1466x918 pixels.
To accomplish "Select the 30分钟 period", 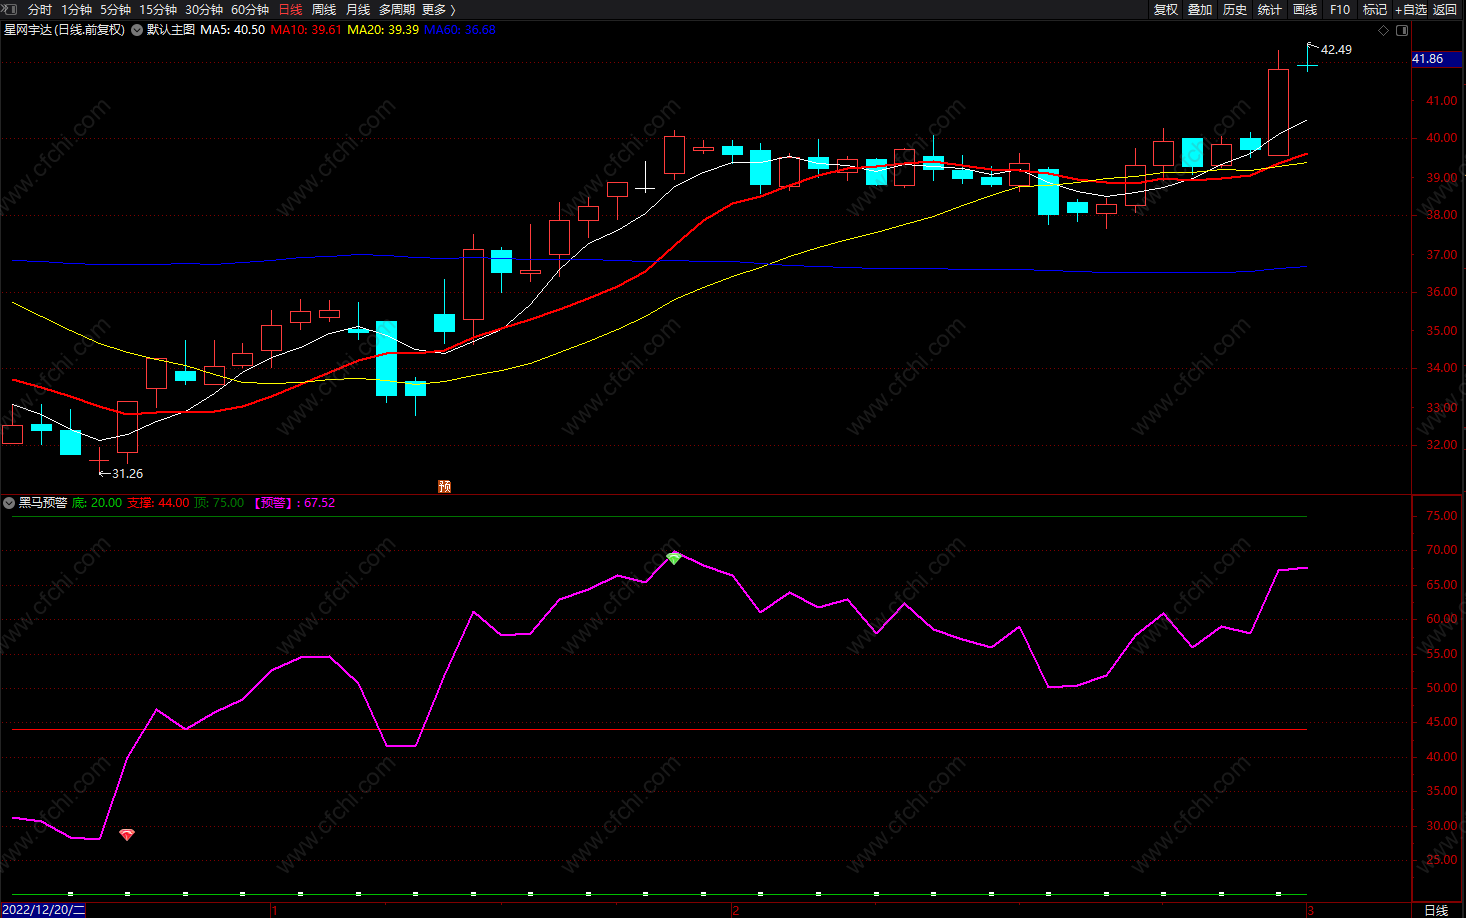I will [x=204, y=9].
